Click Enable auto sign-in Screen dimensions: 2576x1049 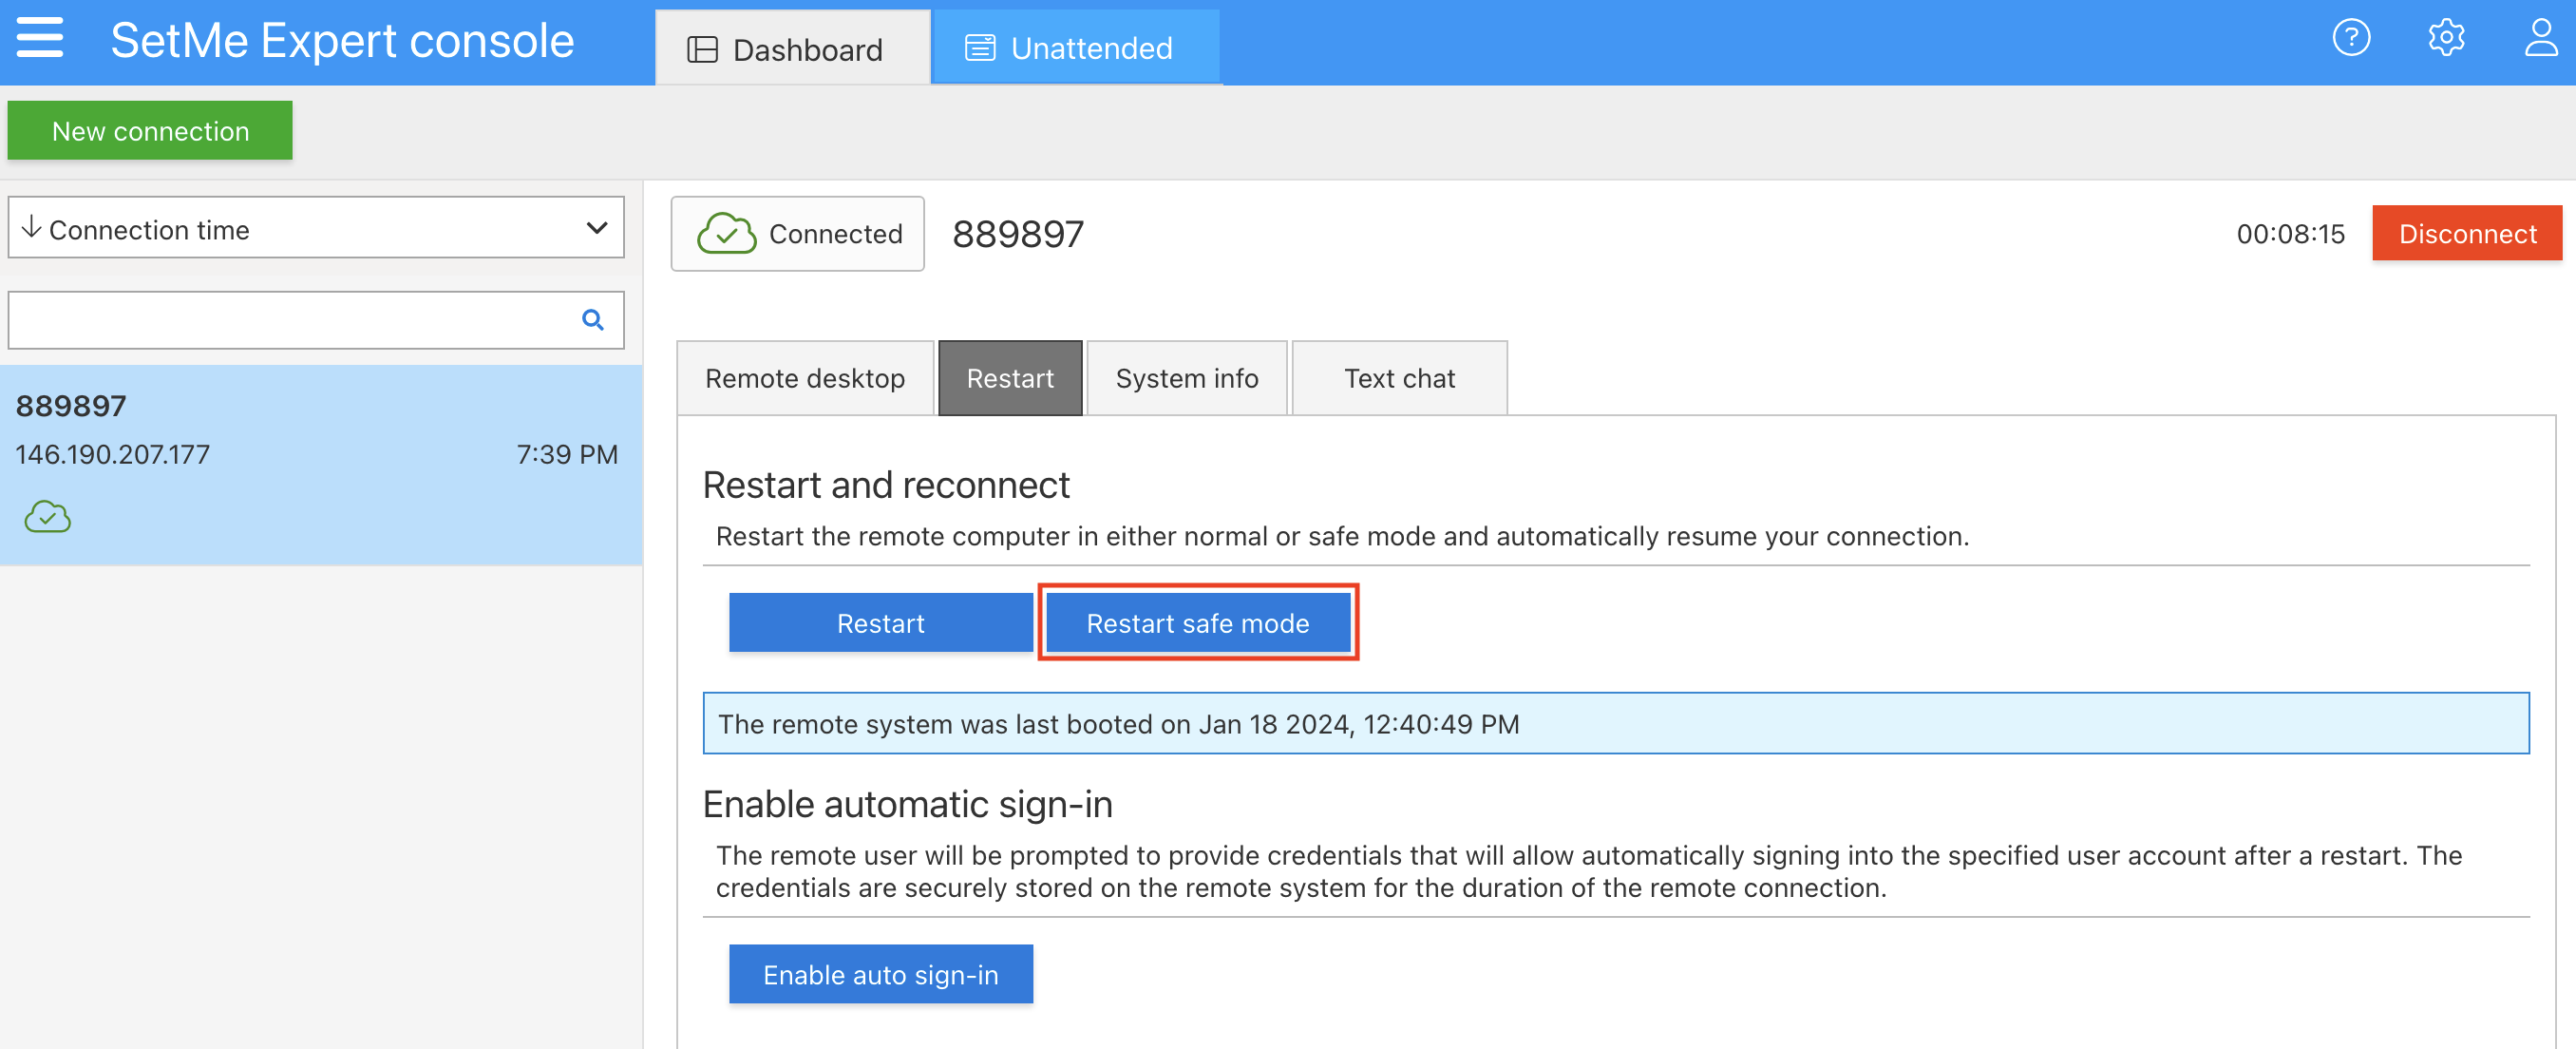click(x=880, y=973)
